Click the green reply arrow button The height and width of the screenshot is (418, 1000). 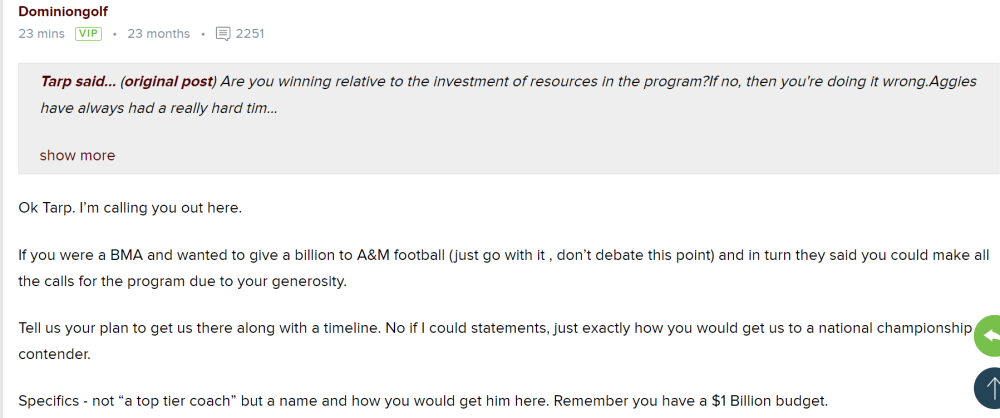click(988, 336)
